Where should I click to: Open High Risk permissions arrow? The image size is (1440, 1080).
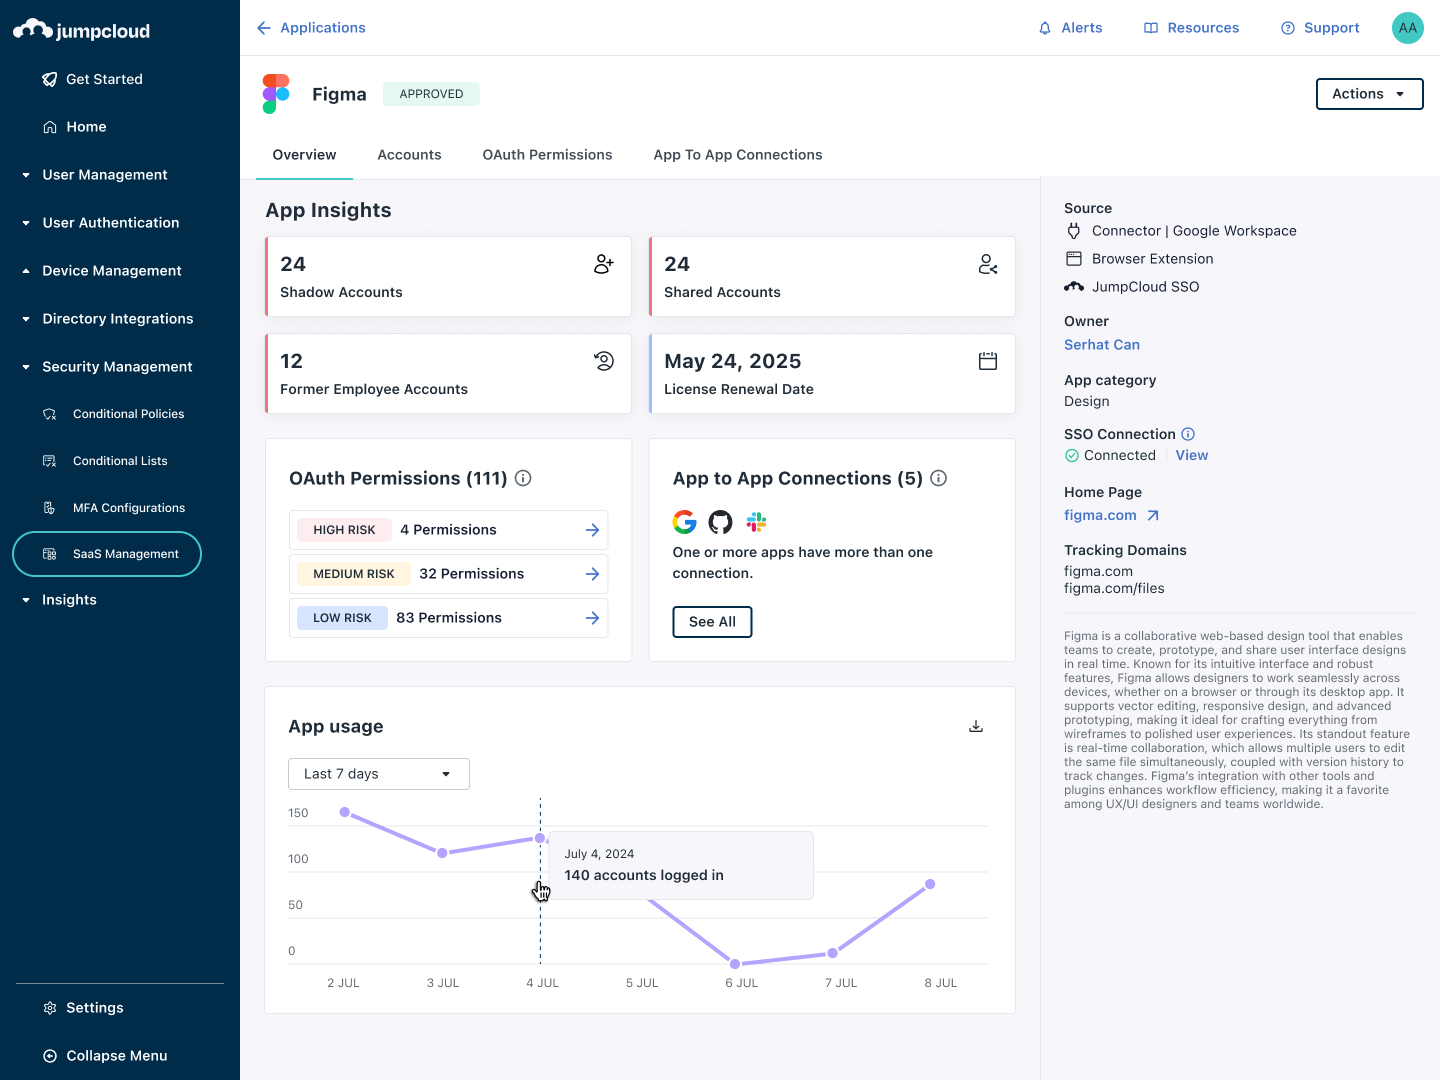pyautogui.click(x=592, y=530)
